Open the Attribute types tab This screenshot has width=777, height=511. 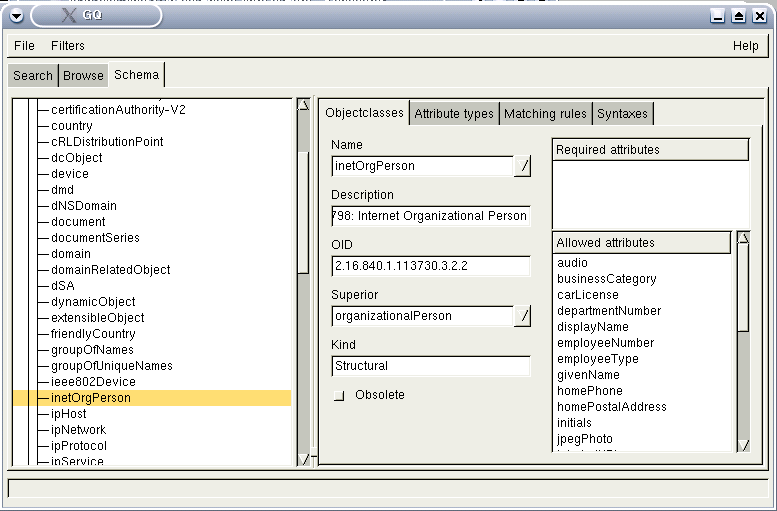(x=454, y=114)
